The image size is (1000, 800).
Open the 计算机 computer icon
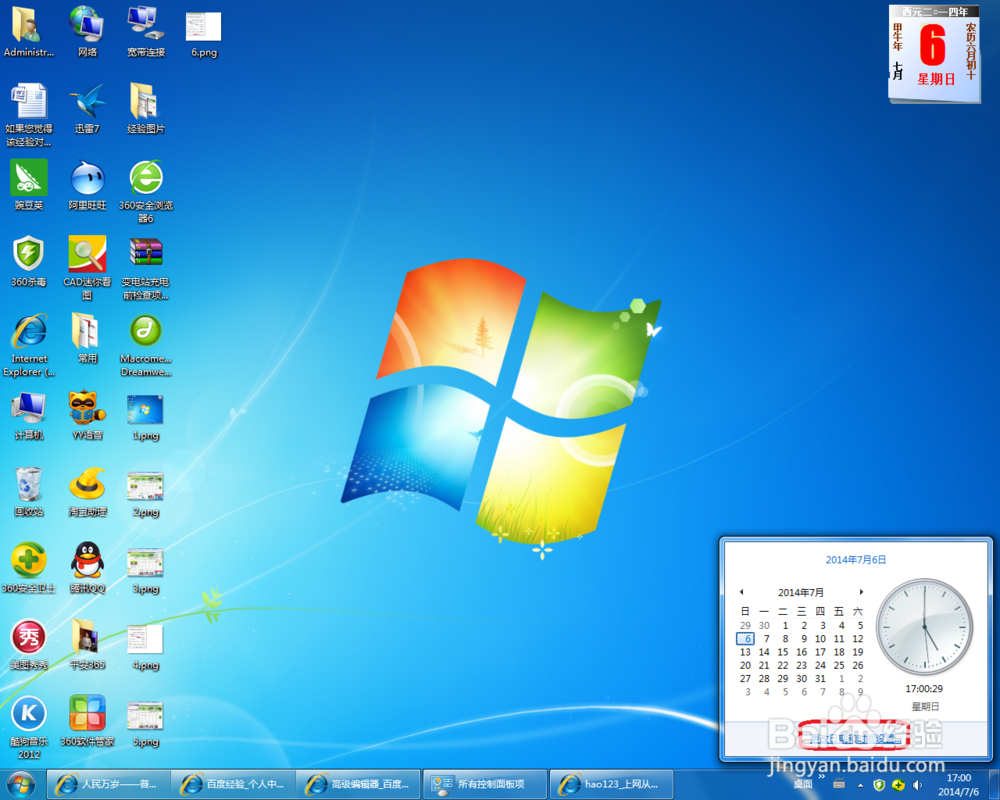(x=29, y=416)
